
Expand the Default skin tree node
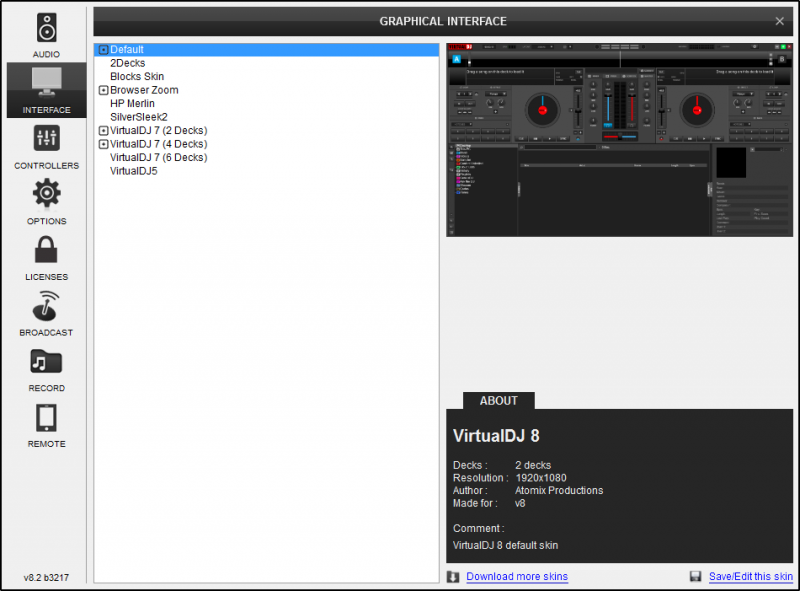pos(104,50)
